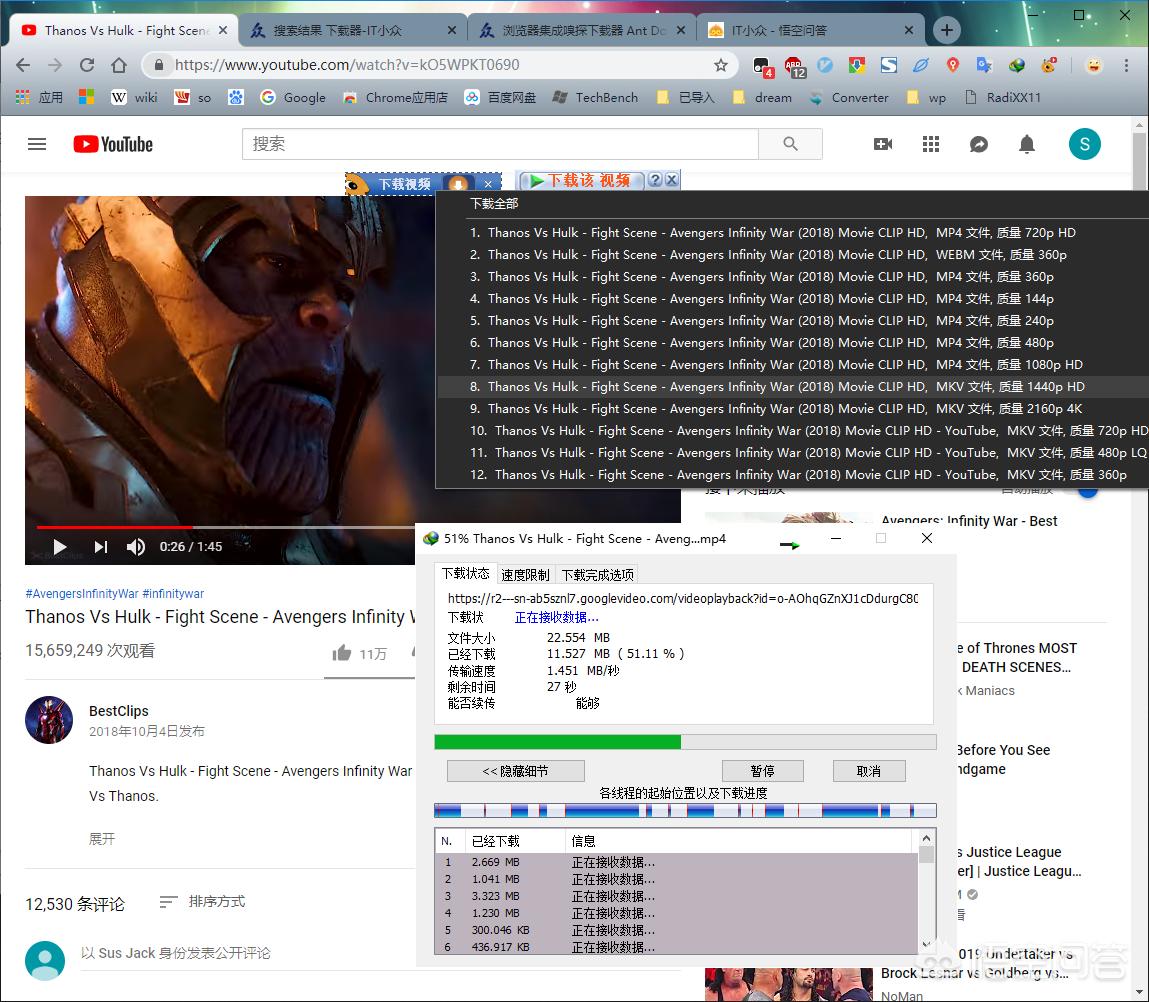The height and width of the screenshot is (1002, 1149).
Task: Open the TechBench bookmark
Action: (595, 97)
